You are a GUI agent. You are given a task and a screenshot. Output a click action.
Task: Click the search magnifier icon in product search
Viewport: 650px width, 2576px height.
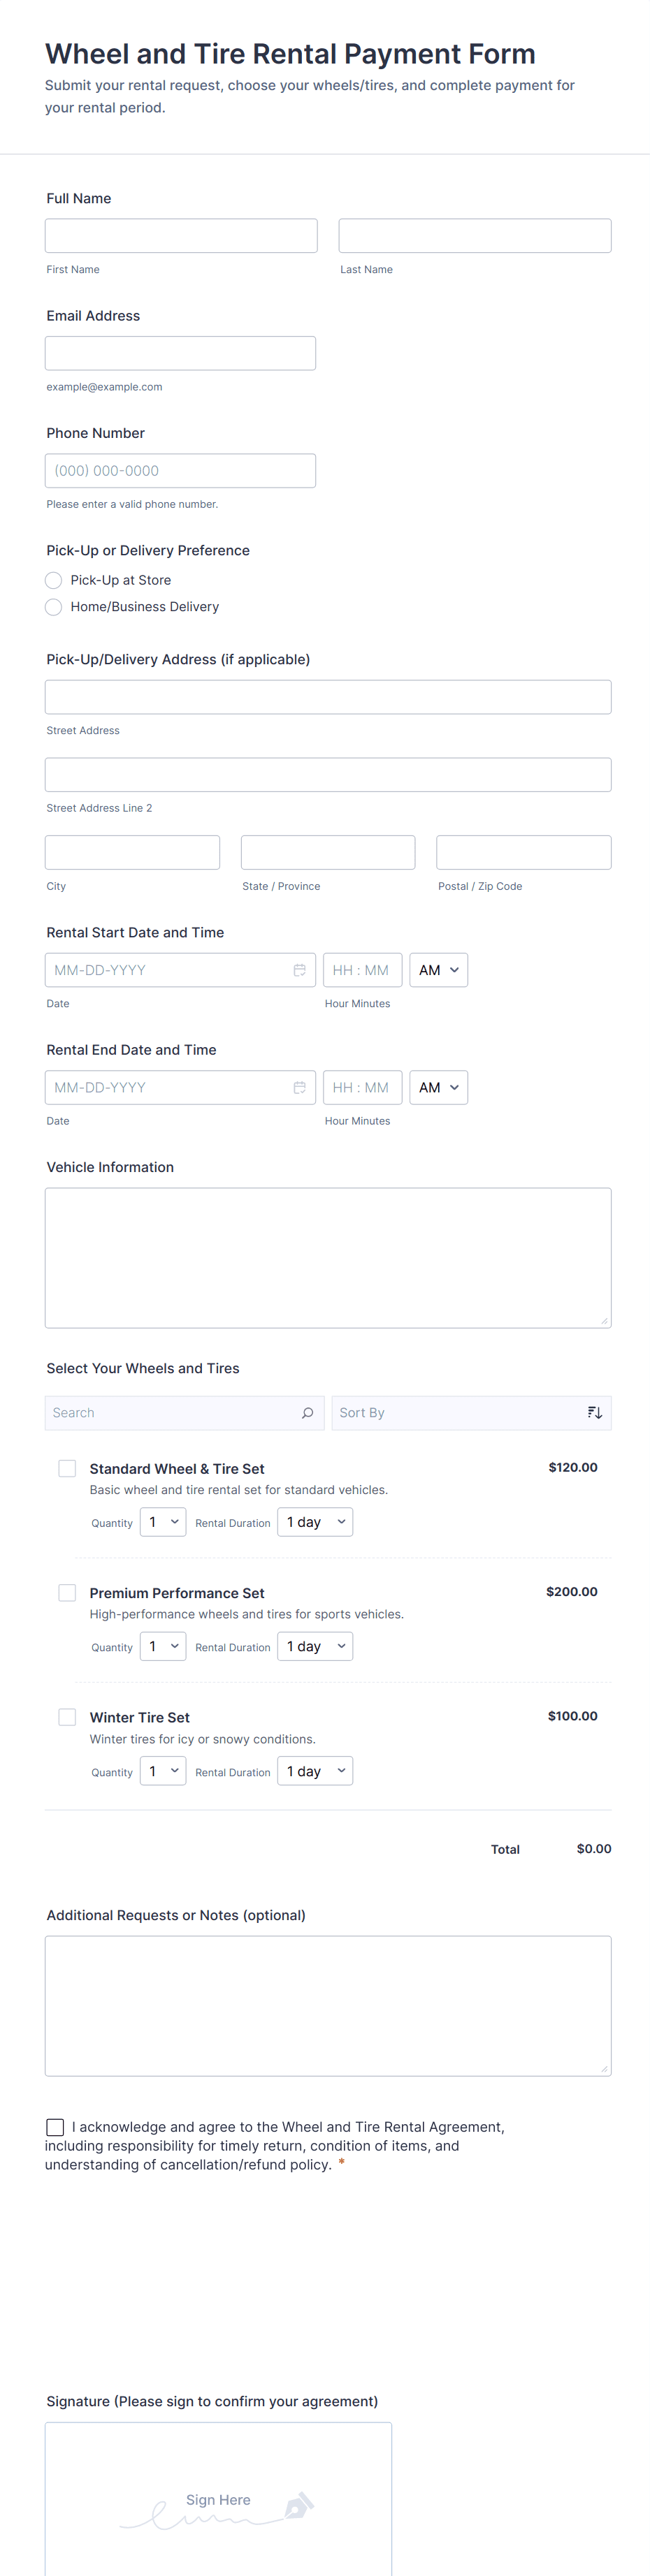307,1413
